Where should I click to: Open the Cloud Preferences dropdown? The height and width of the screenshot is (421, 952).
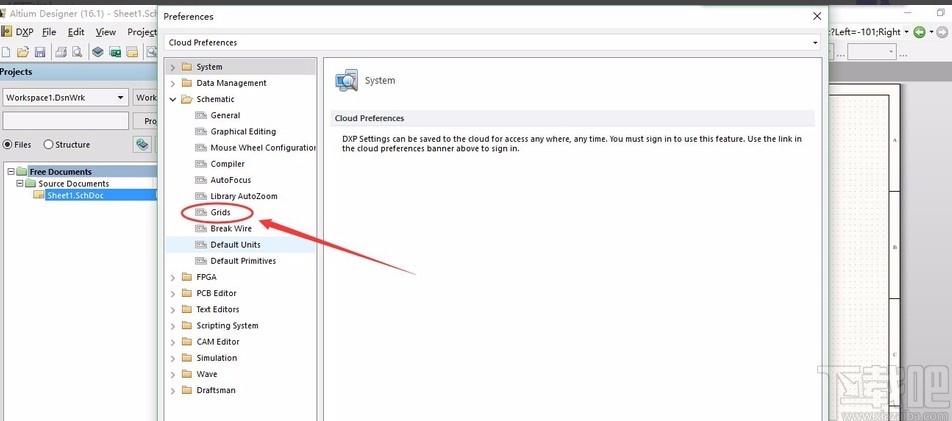(815, 43)
